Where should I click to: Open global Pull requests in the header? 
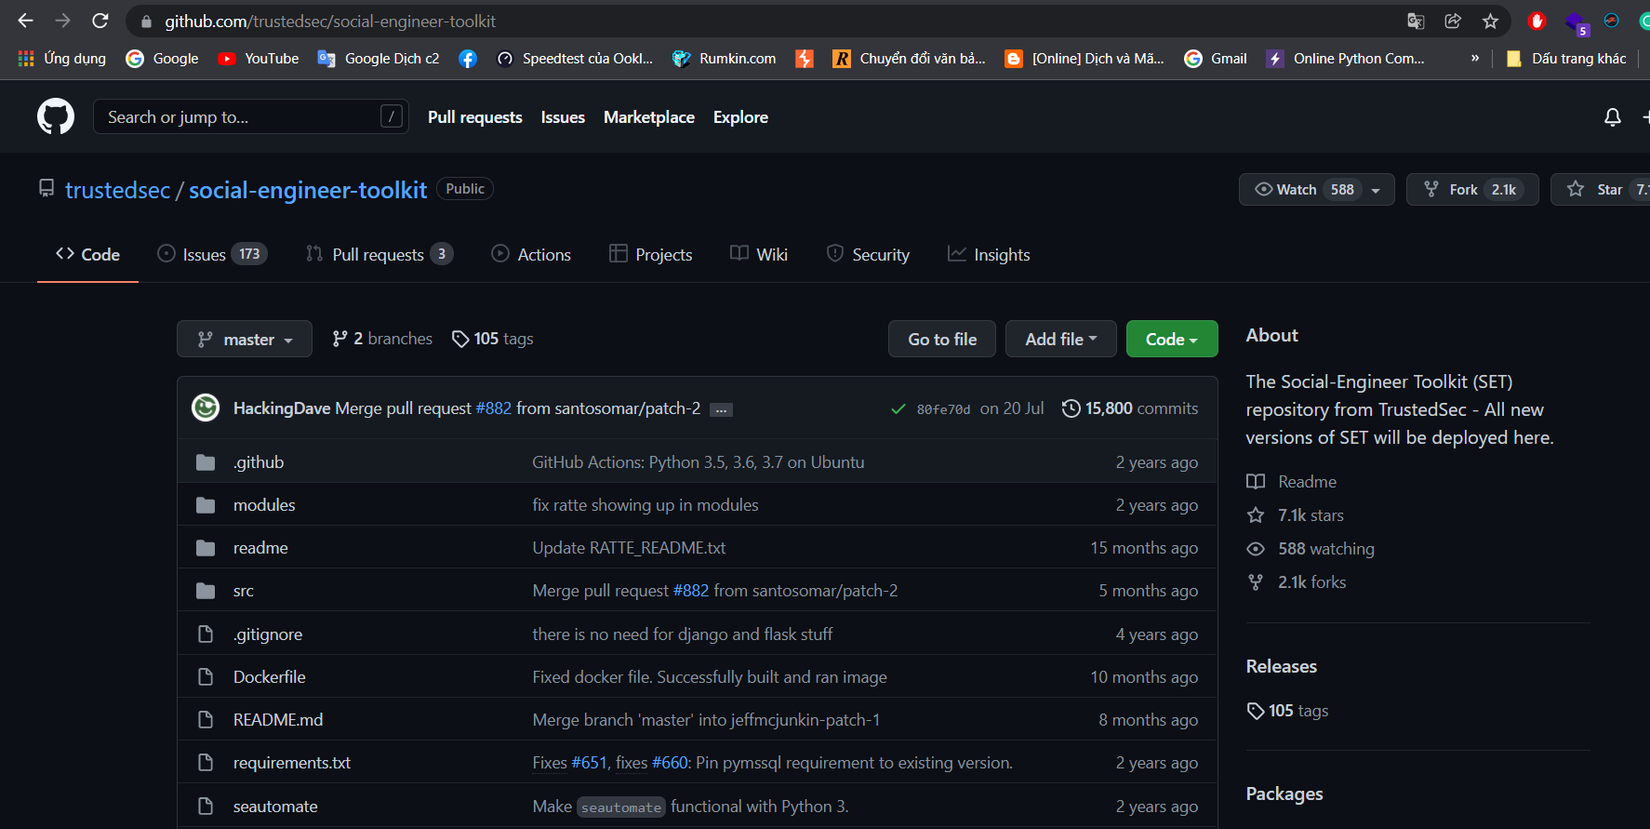(x=475, y=117)
